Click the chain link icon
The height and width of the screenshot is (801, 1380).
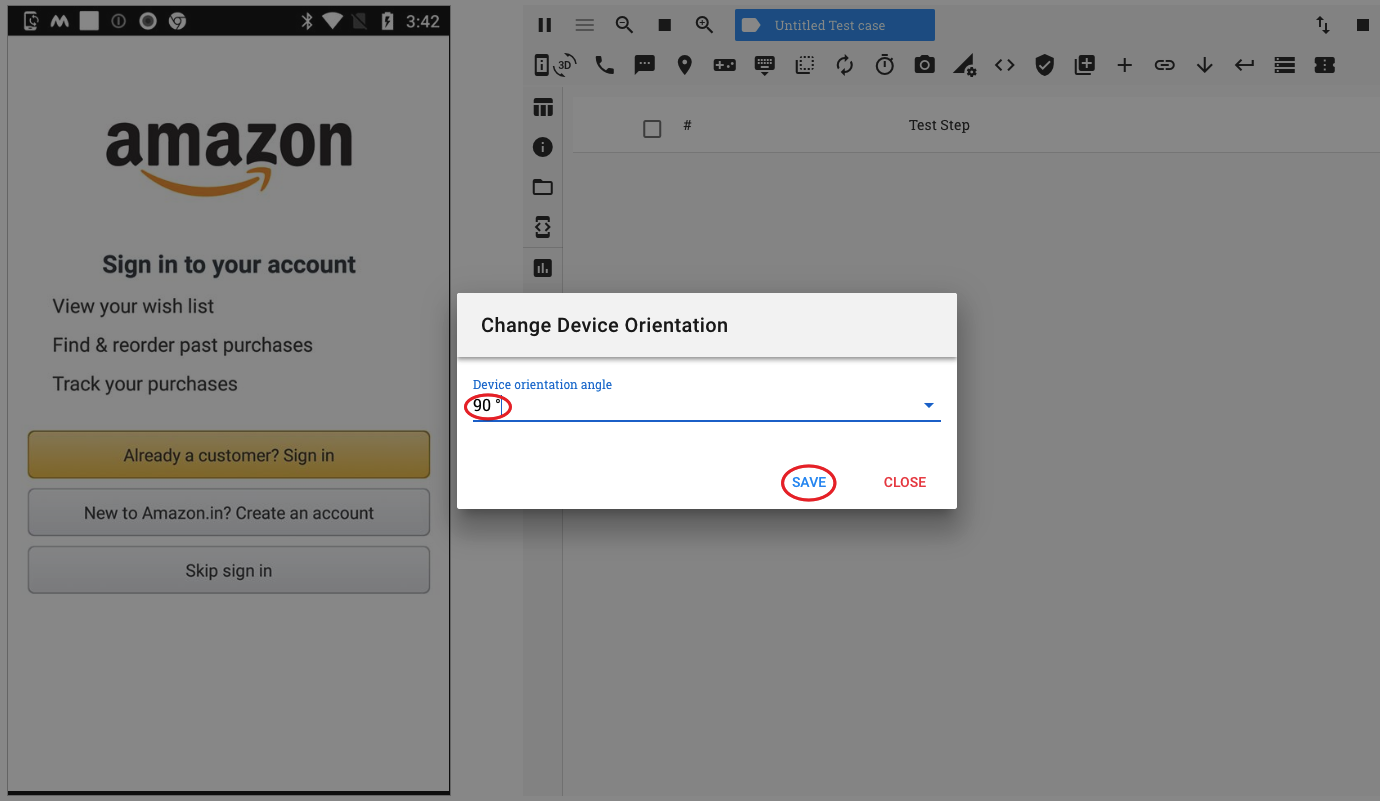point(1165,65)
